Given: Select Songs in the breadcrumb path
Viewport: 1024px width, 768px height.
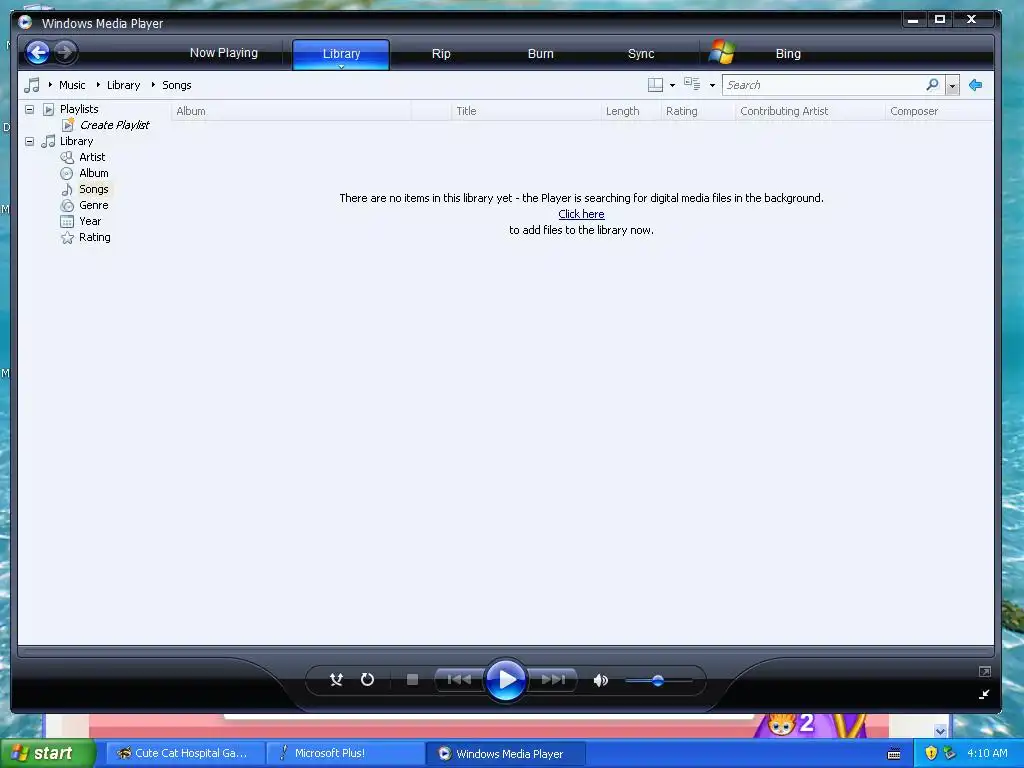Looking at the screenshot, I should click(176, 85).
